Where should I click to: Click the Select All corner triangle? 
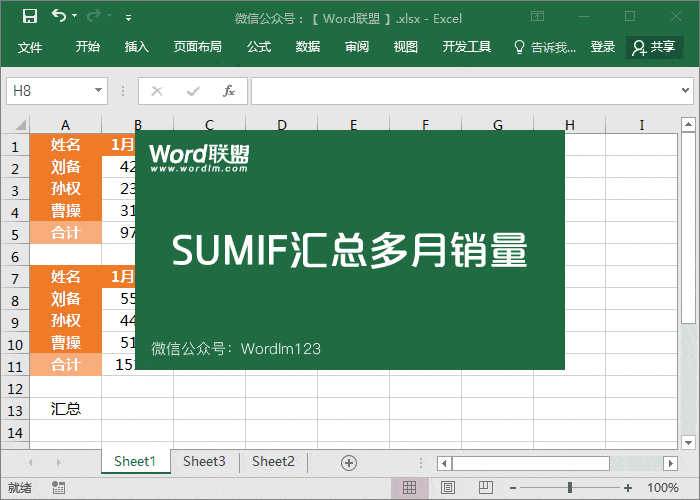coord(21,125)
